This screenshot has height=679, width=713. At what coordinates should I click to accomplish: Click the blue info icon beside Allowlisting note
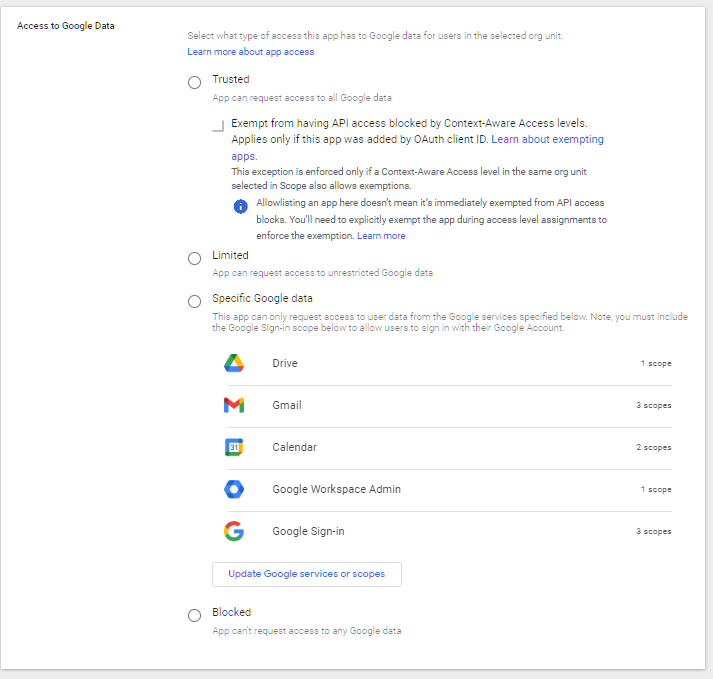point(241,206)
